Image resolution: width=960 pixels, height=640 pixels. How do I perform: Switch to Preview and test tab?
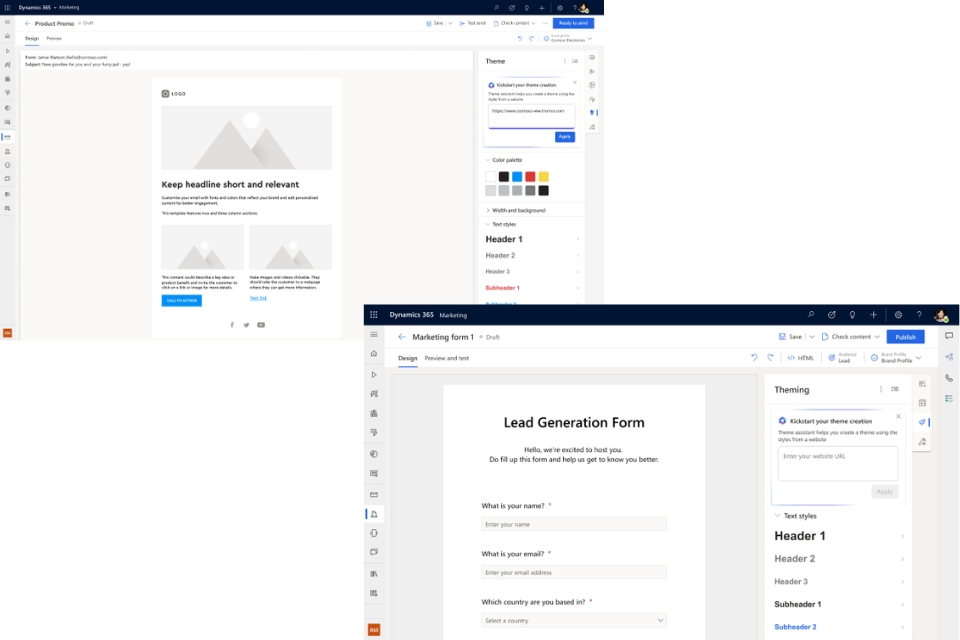[446, 358]
